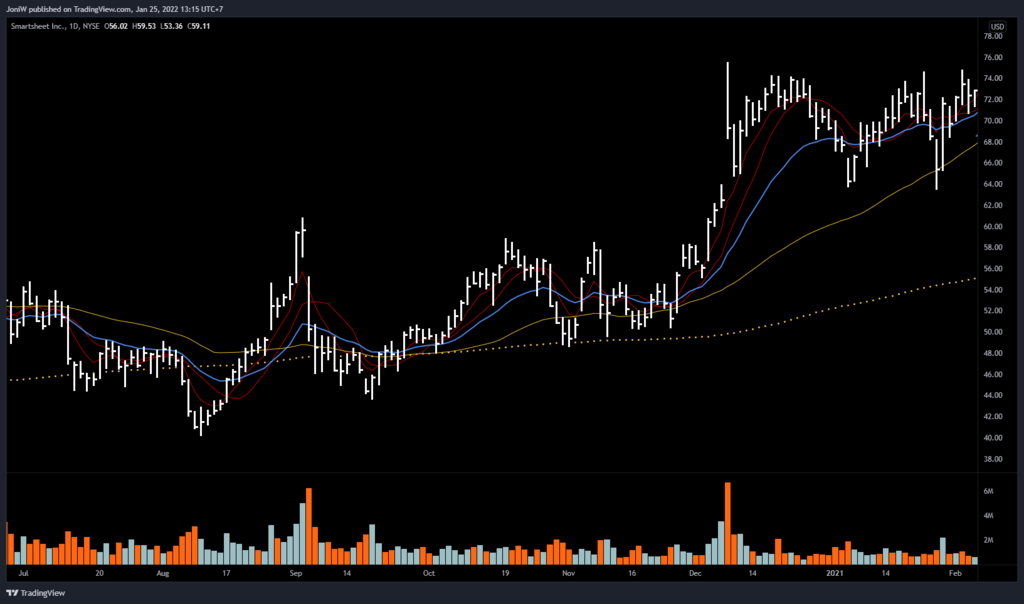Select the Sep marker on the time axis
This screenshot has width=1024, height=604.
tap(296, 575)
